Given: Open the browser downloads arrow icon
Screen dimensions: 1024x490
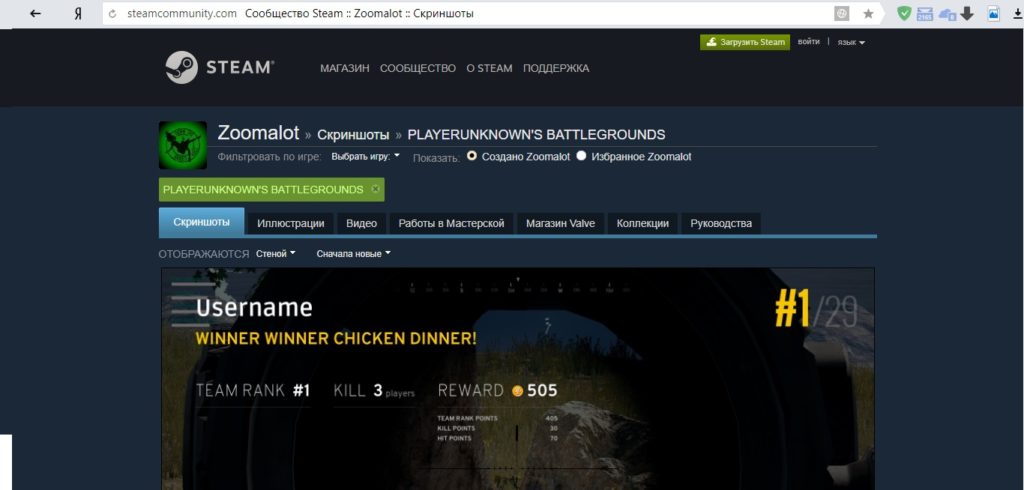Looking at the screenshot, I should tap(967, 14).
